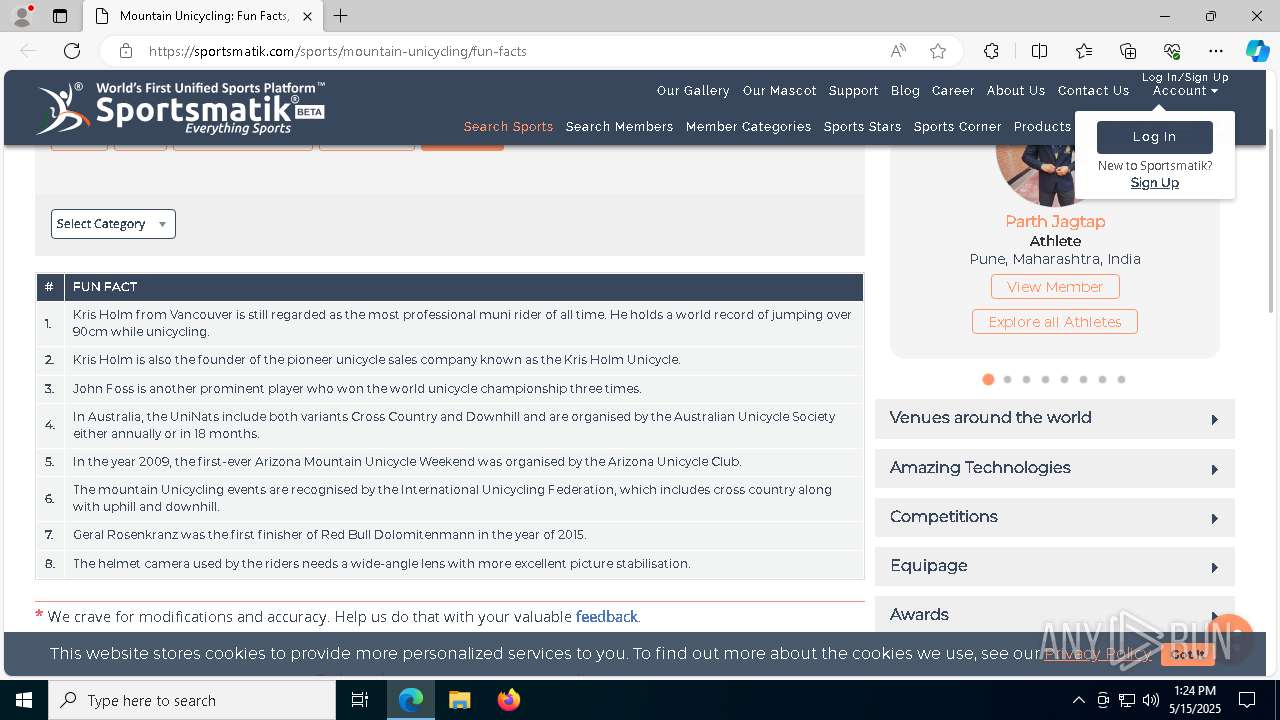
Task: Open notifications center icon
Action: click(1247, 700)
